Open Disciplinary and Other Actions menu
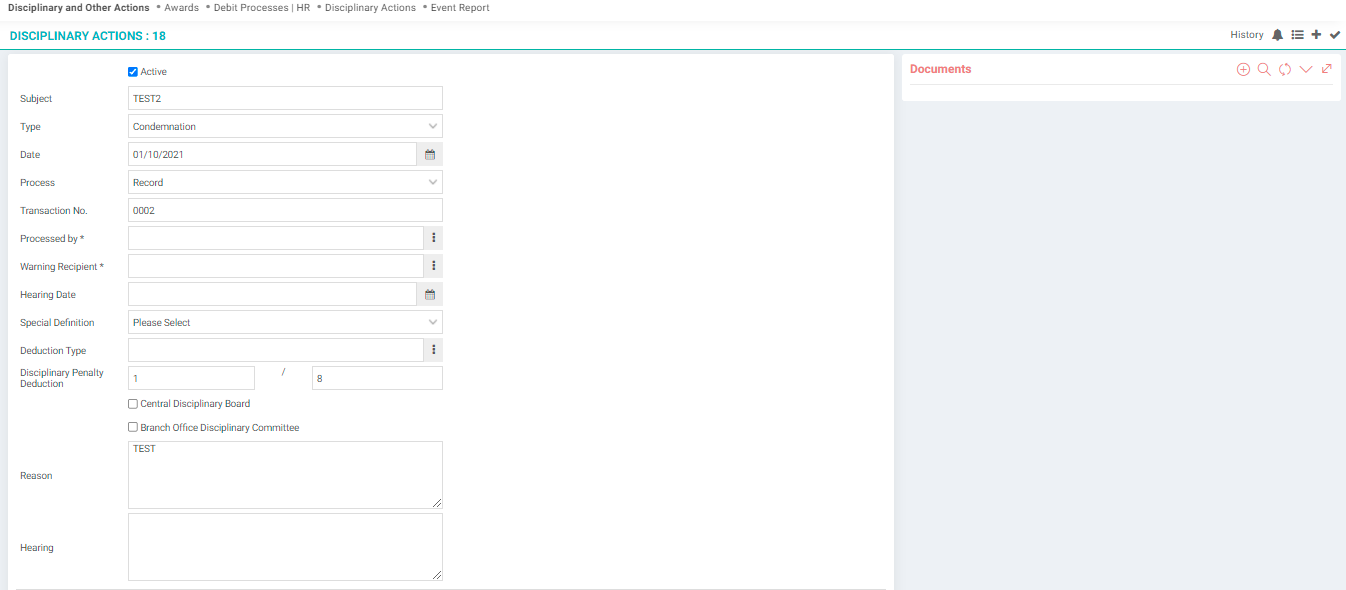1346x590 pixels. click(79, 8)
